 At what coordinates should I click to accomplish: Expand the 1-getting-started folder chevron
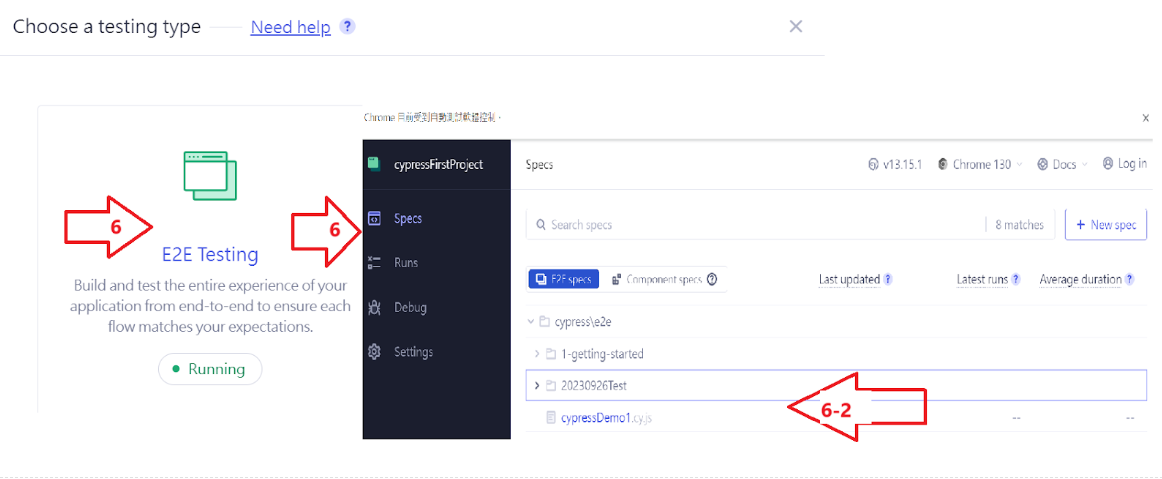click(x=537, y=354)
